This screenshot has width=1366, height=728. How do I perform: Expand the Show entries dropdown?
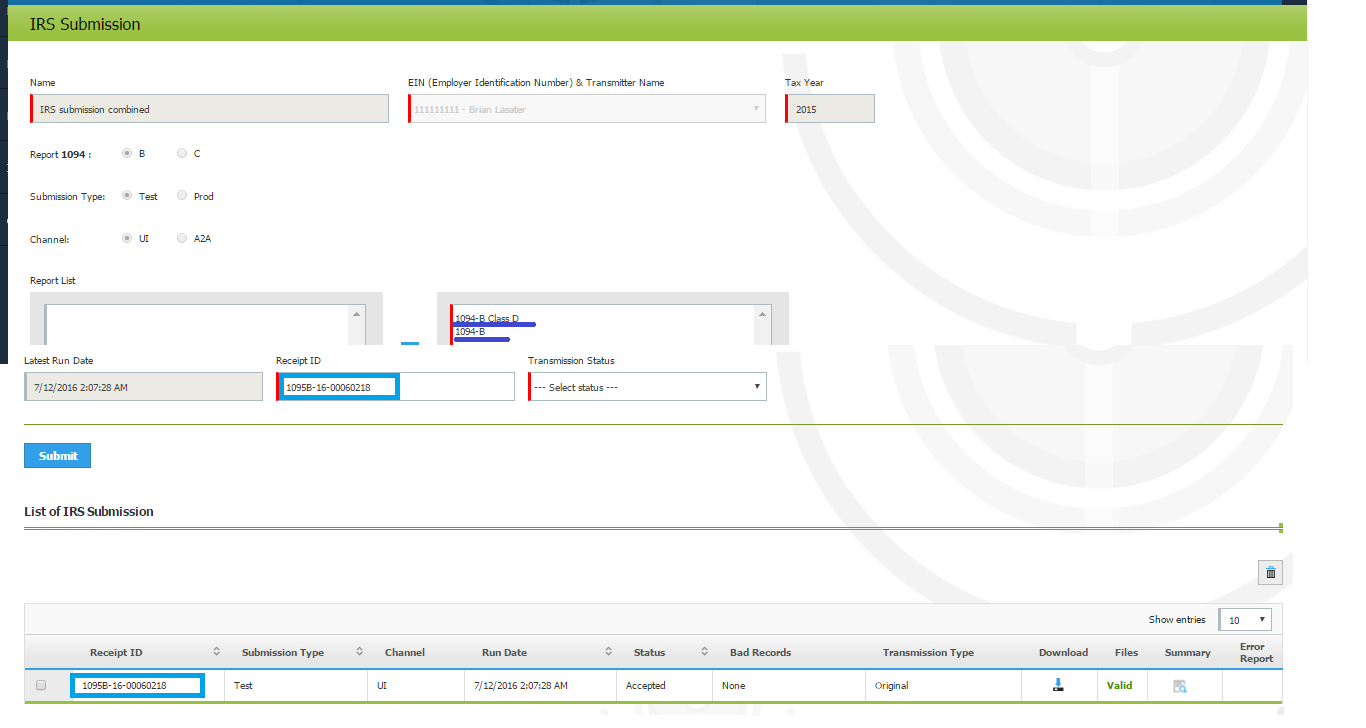pos(1245,619)
